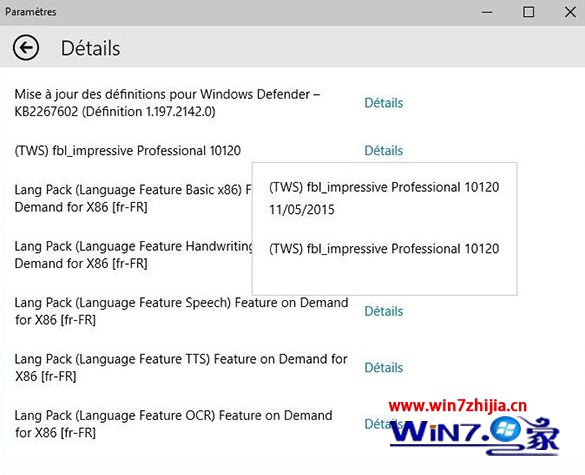Open Détails link for Windows Defender definitions update

[384, 103]
